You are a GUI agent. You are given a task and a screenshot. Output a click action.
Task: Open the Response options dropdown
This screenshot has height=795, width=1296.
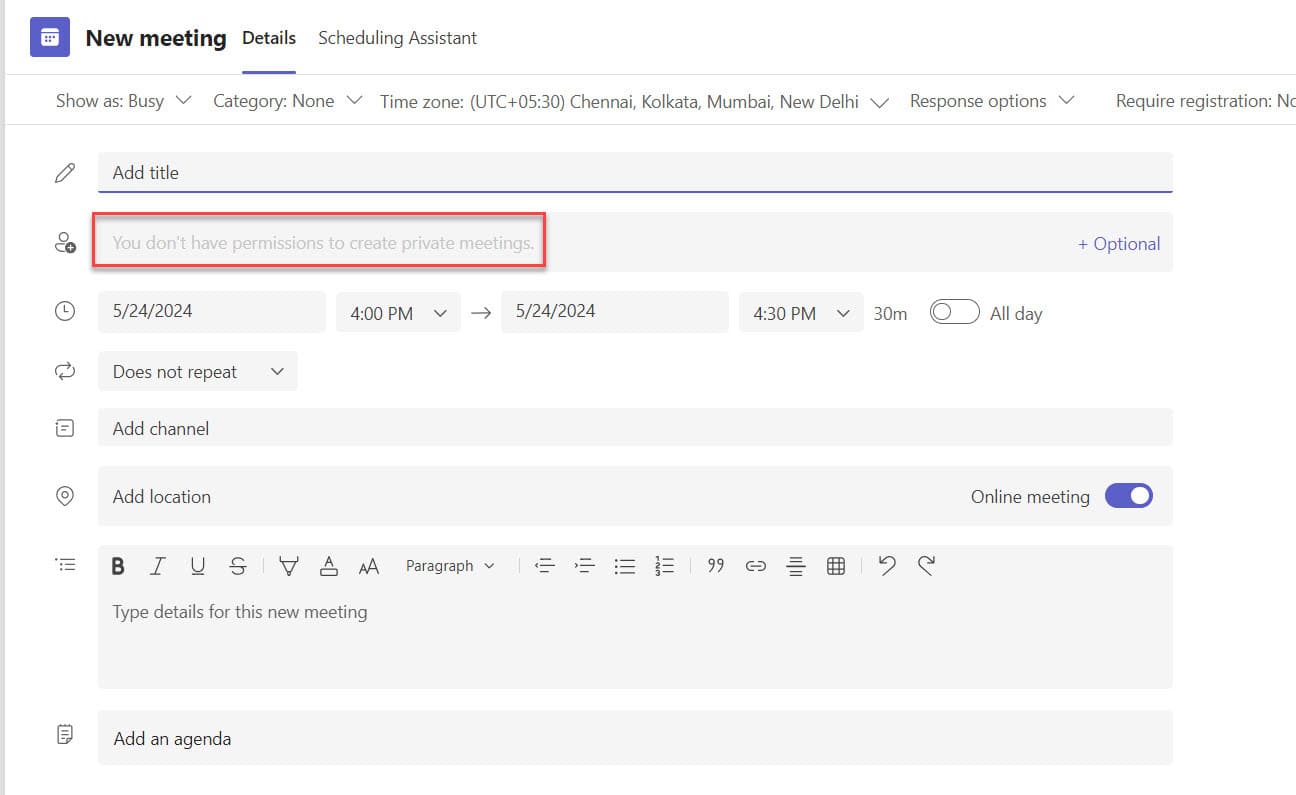pos(992,101)
